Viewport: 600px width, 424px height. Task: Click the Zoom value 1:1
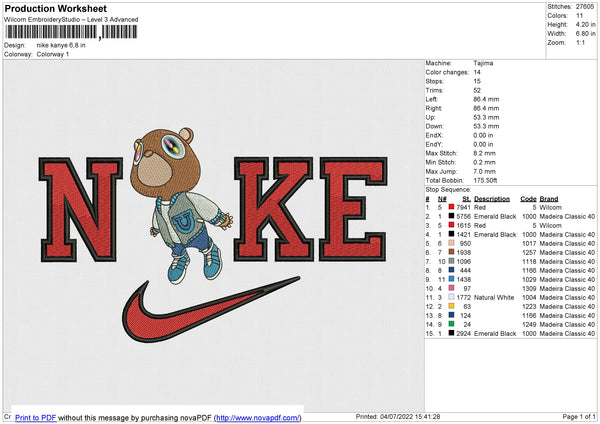pos(580,42)
